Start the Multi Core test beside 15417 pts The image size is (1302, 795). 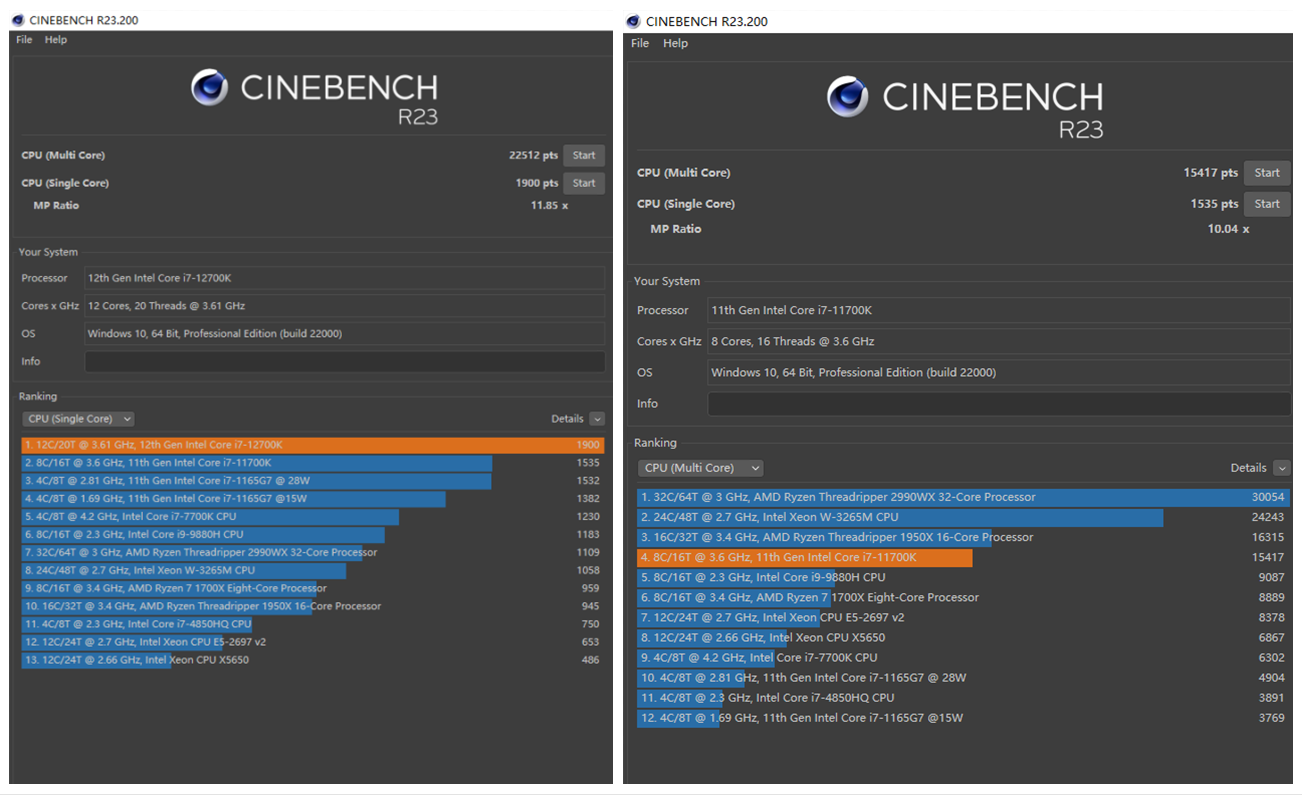coord(1267,173)
